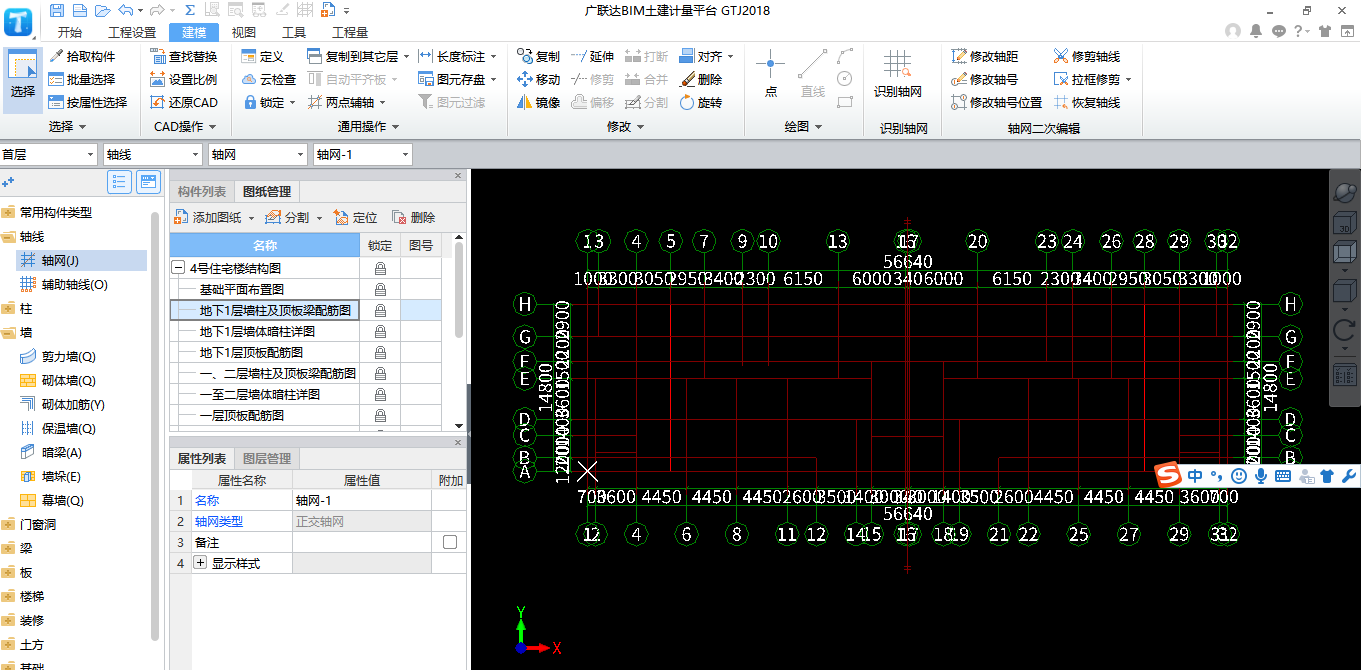Switch to the 工程量 ribbon tab
Screen dimensions: 1361x670
350,32
